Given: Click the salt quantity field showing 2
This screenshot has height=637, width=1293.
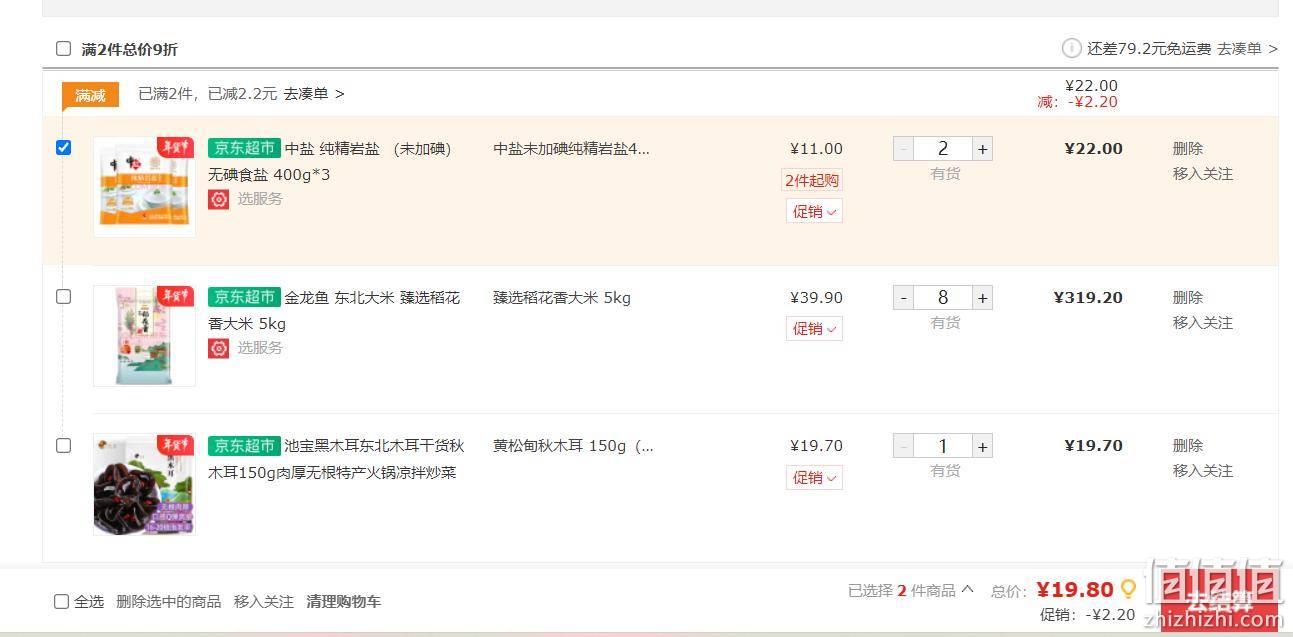Looking at the screenshot, I should pyautogui.click(x=943, y=149).
